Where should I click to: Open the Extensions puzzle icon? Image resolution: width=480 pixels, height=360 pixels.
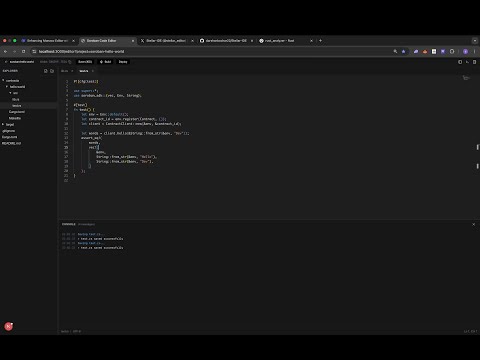(452, 51)
